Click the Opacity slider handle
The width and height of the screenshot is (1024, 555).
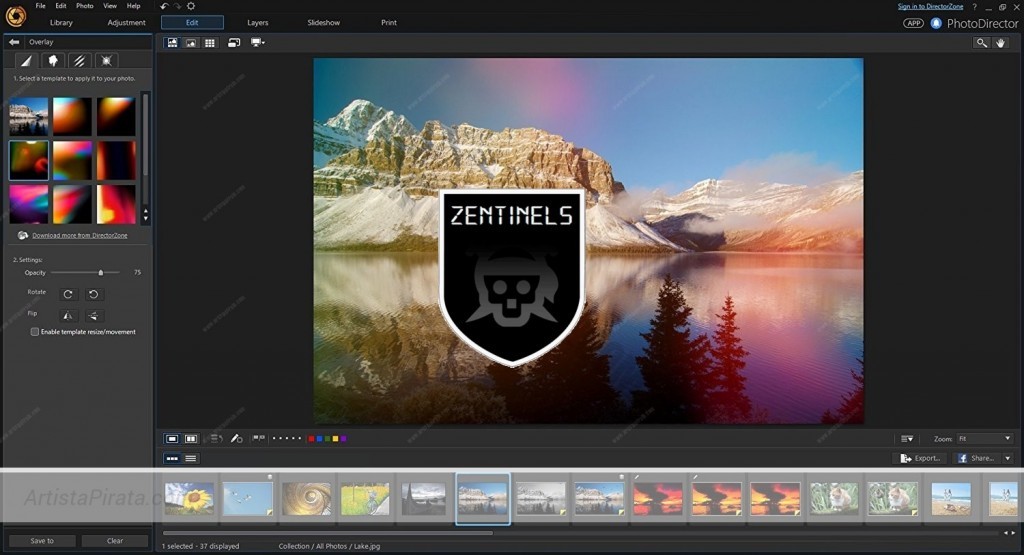(100, 272)
